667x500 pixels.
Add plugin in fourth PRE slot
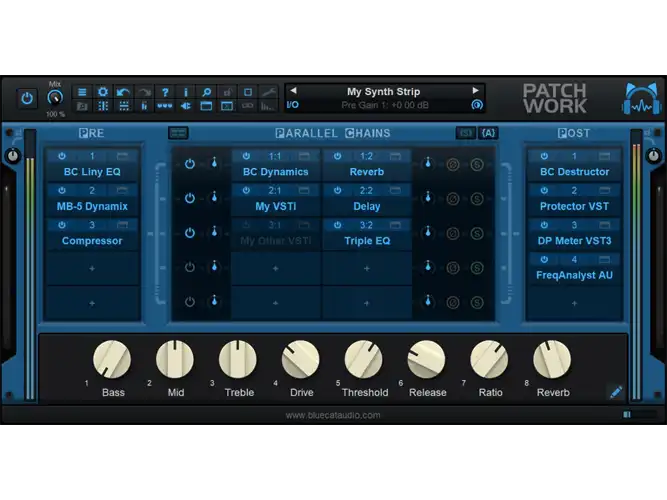[x=92, y=269]
